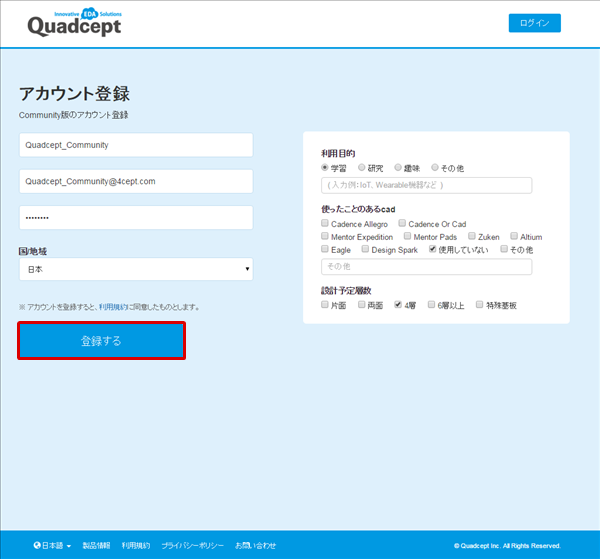
Task: Select the 学習 radio button
Action: coord(324,167)
